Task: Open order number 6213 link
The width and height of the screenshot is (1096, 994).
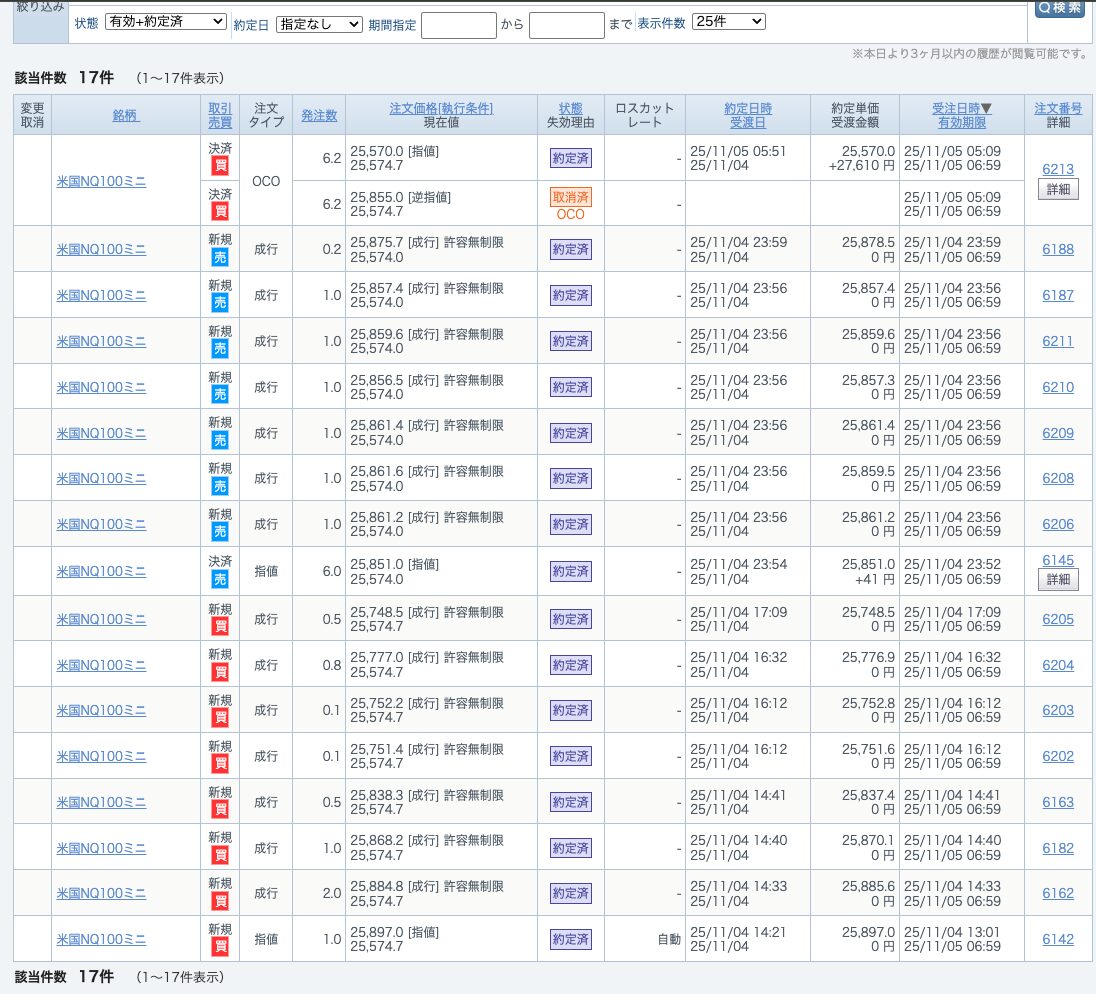Action: 1057,169
